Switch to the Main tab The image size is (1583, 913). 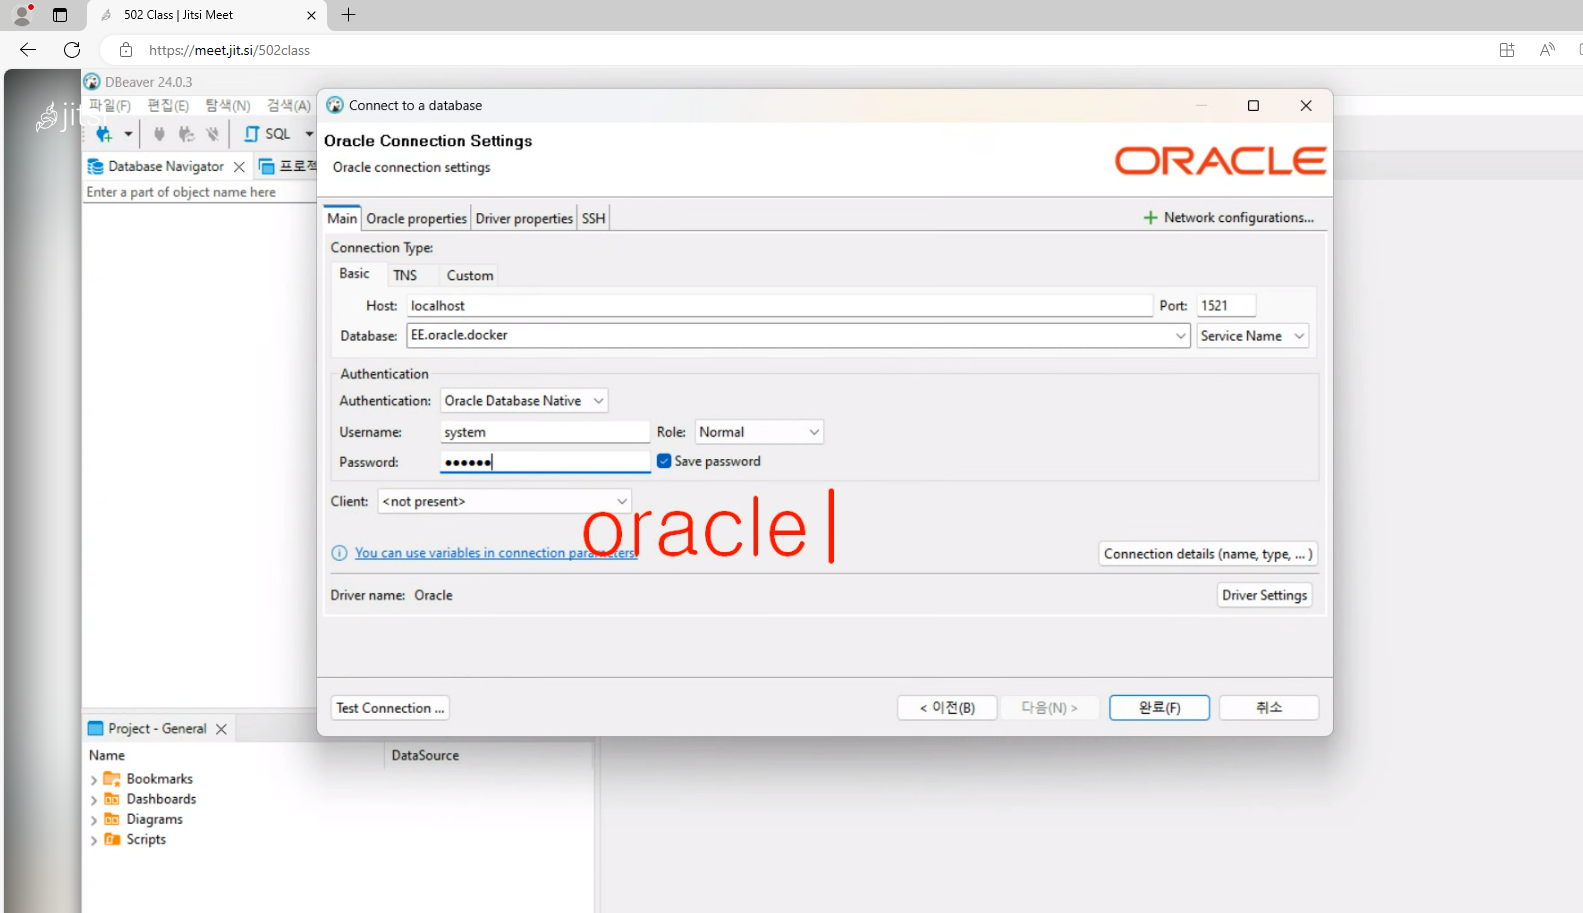[x=342, y=218]
